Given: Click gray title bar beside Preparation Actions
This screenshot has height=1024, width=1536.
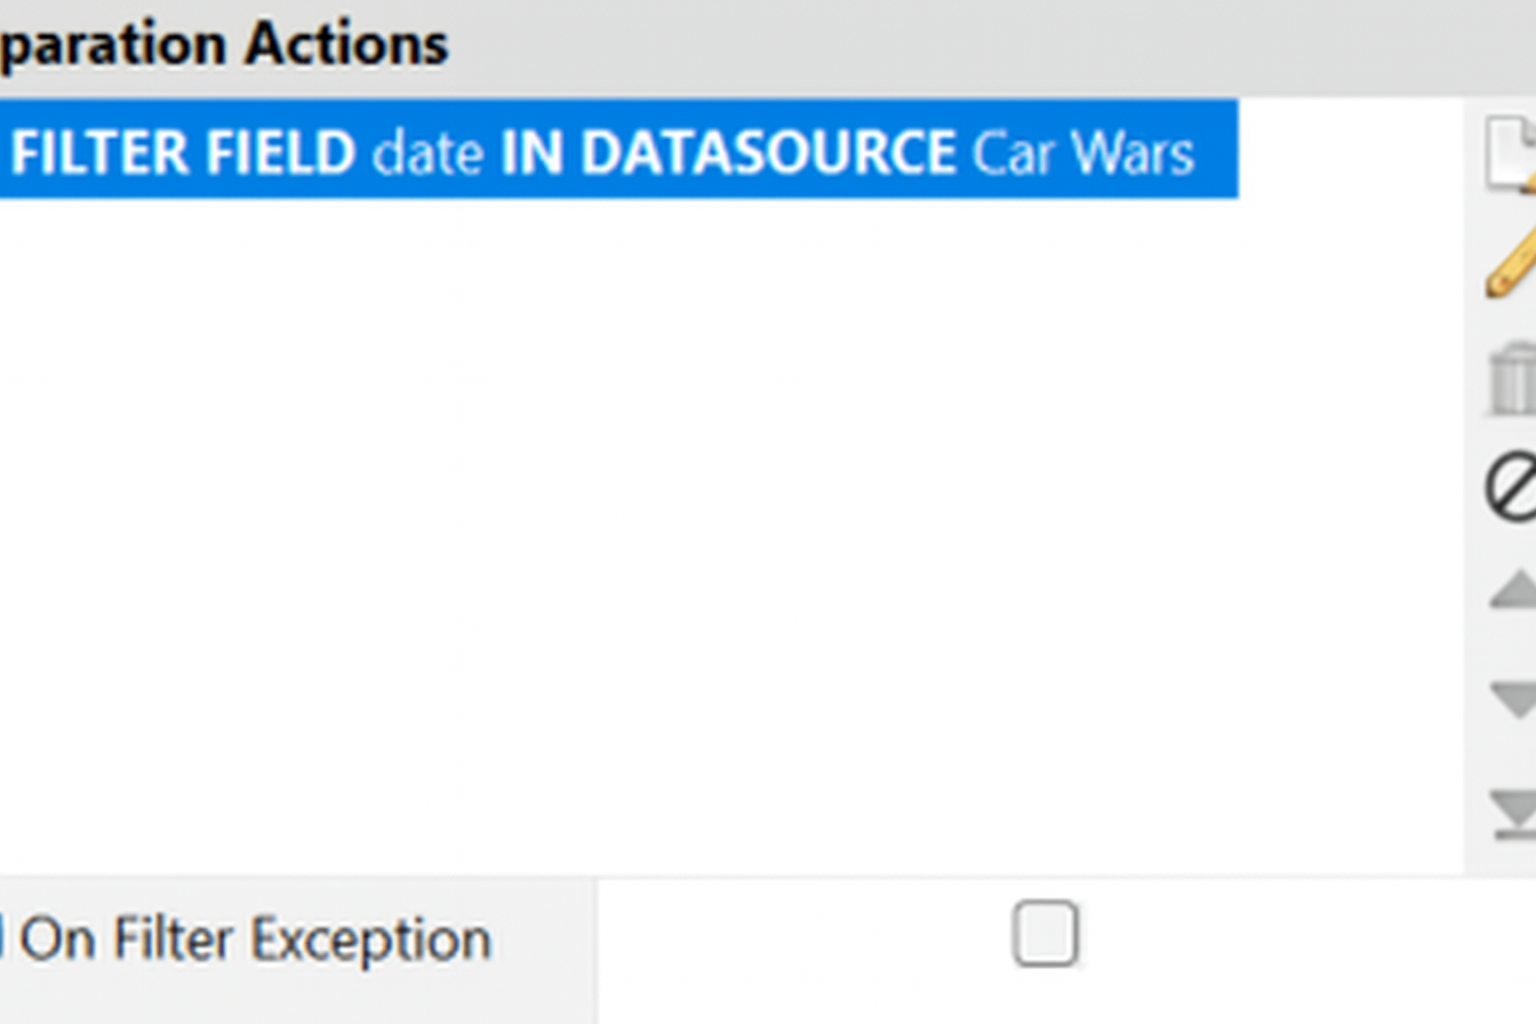Looking at the screenshot, I should click(x=1000, y=45).
